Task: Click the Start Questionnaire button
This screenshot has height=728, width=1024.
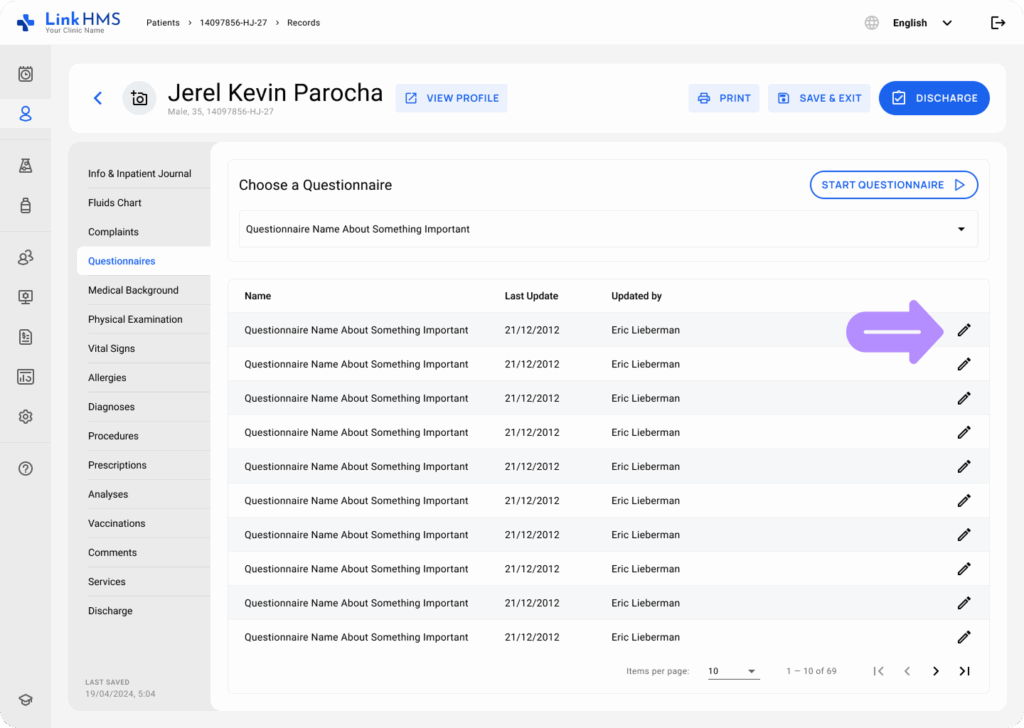Action: [893, 185]
